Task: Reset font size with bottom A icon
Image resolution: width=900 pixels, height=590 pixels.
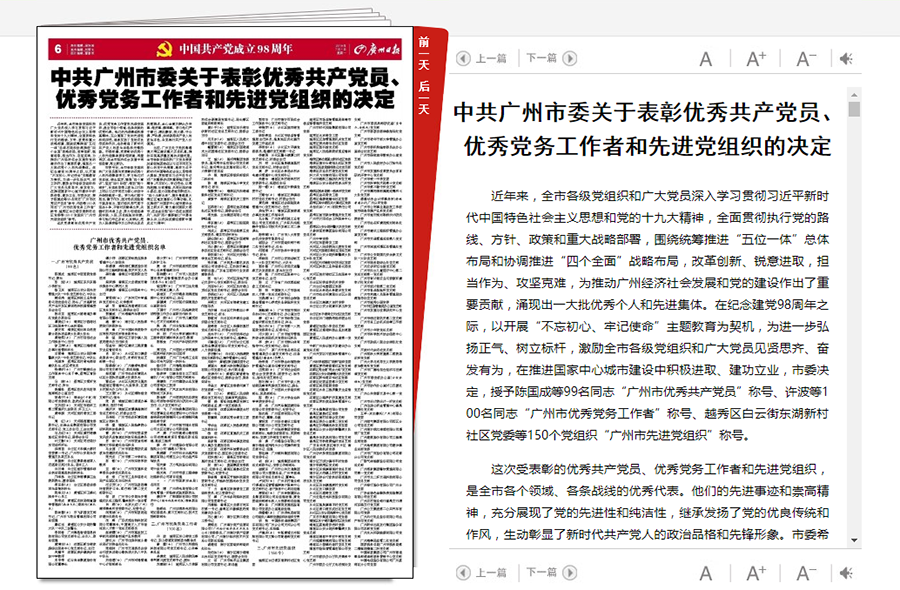Action: click(x=705, y=573)
